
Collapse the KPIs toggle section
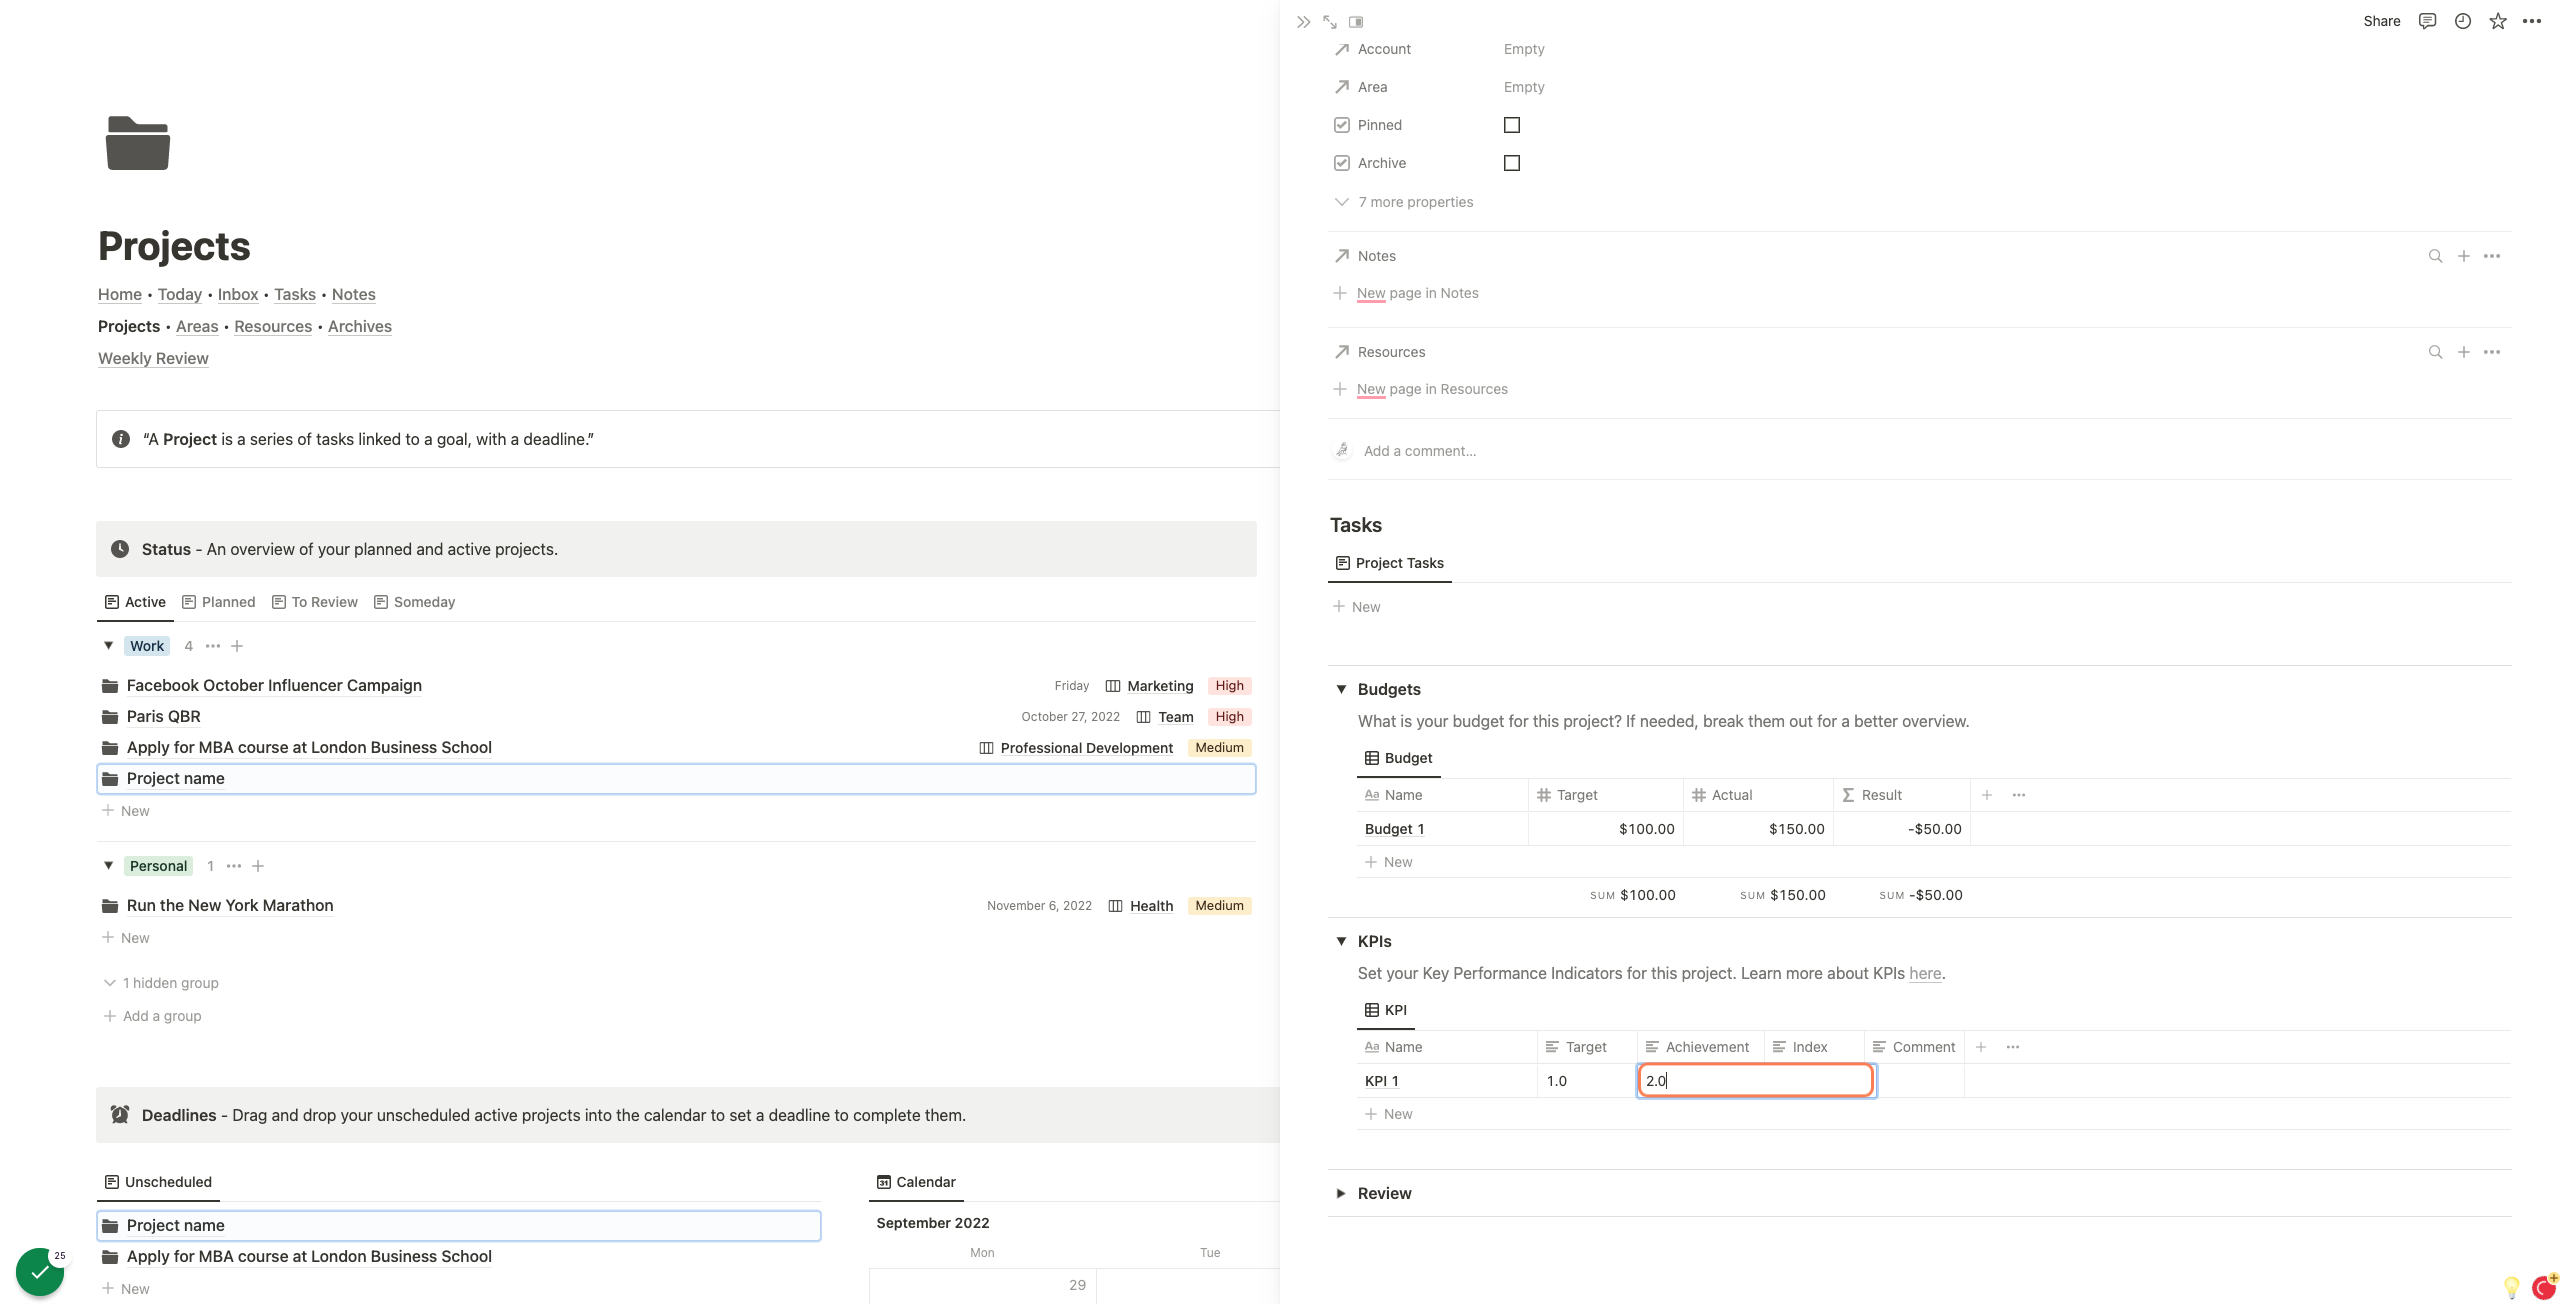(1342, 941)
